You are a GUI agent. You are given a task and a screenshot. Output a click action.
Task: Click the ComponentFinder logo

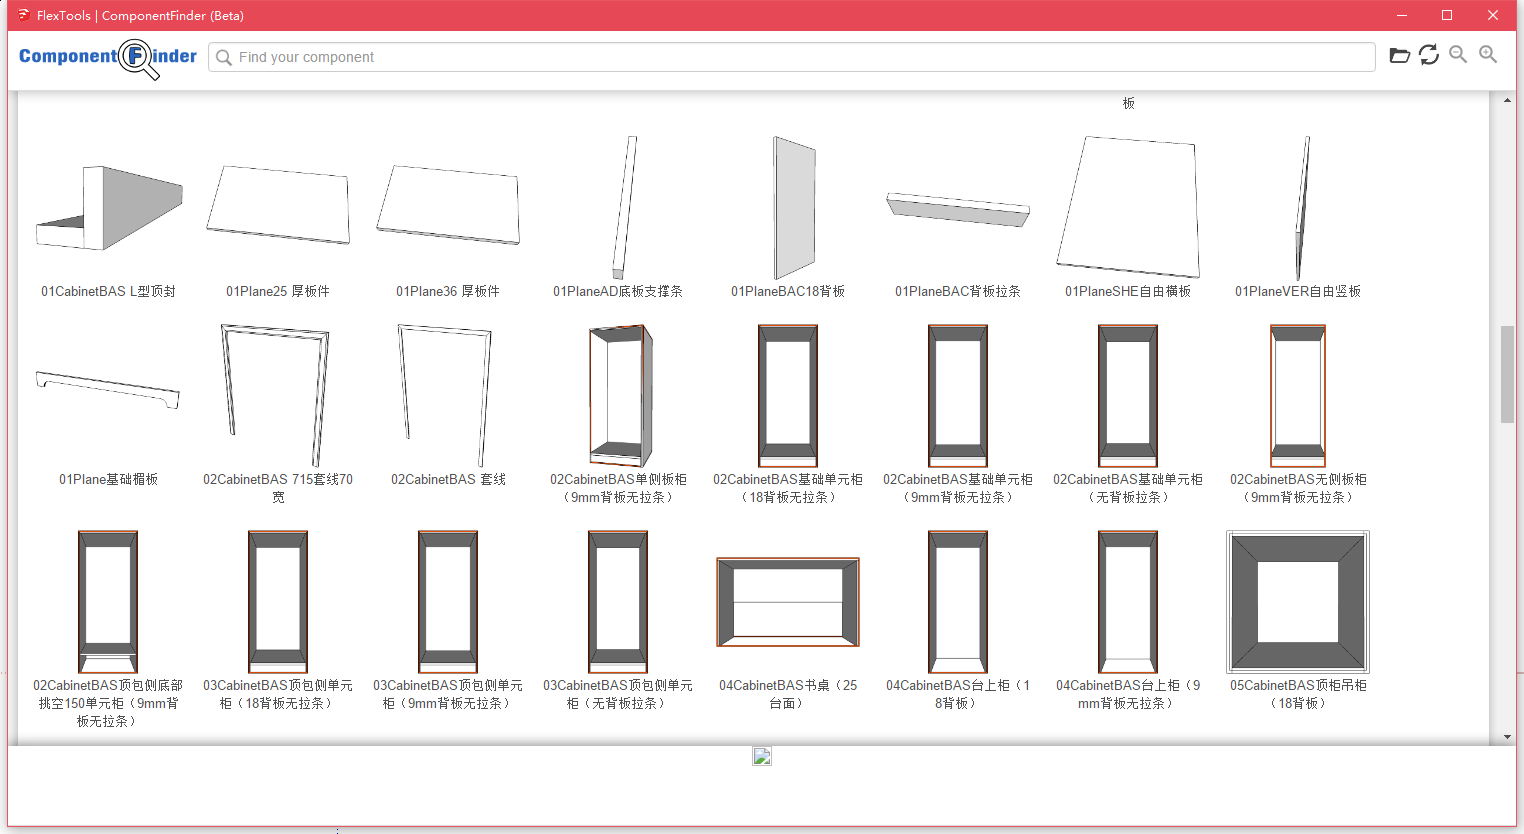point(108,57)
